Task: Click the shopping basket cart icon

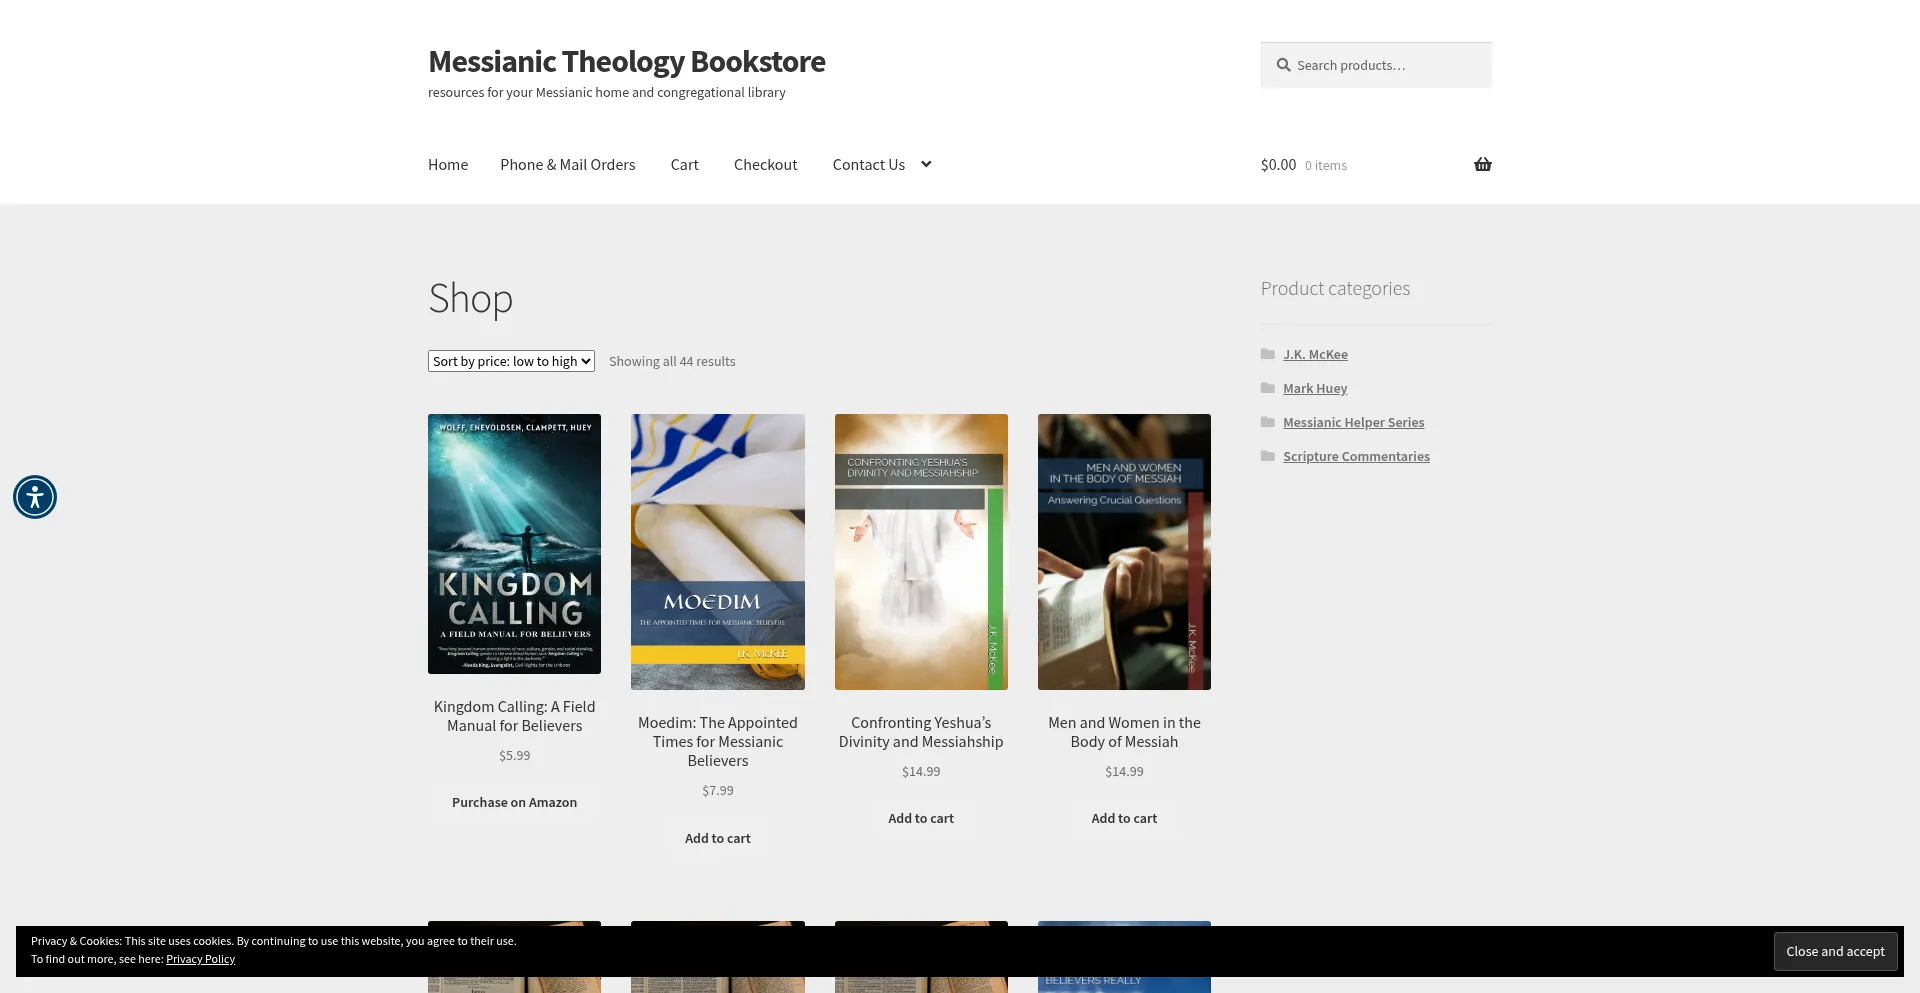Action: [1482, 165]
